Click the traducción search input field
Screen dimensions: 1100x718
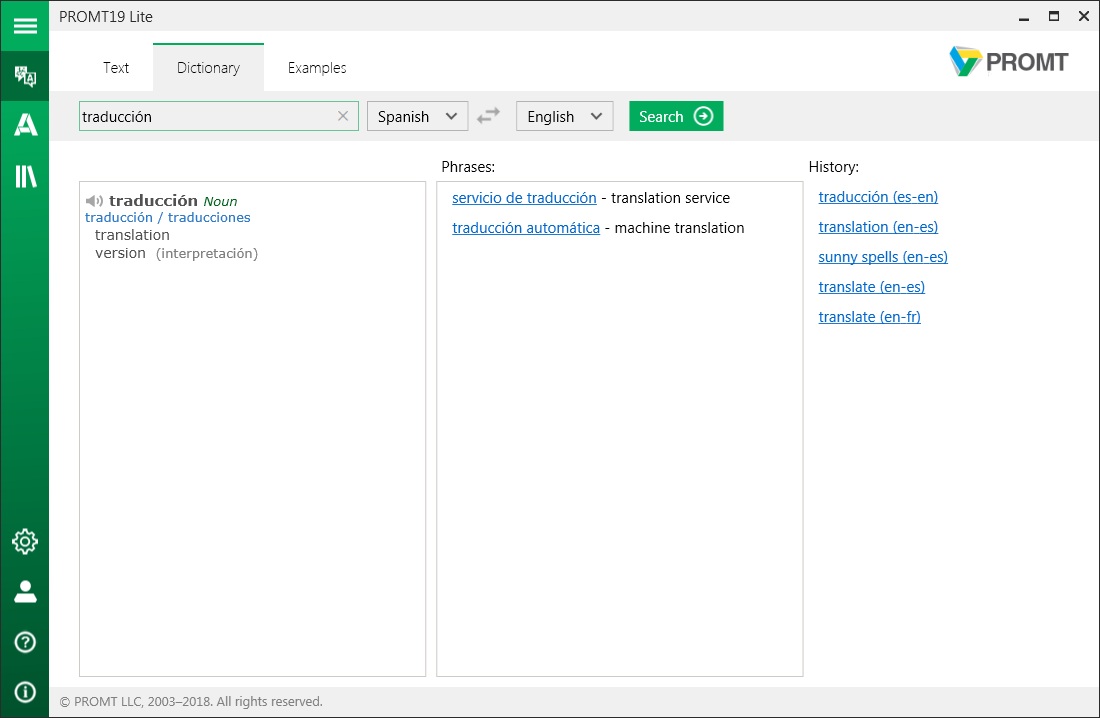click(x=205, y=116)
